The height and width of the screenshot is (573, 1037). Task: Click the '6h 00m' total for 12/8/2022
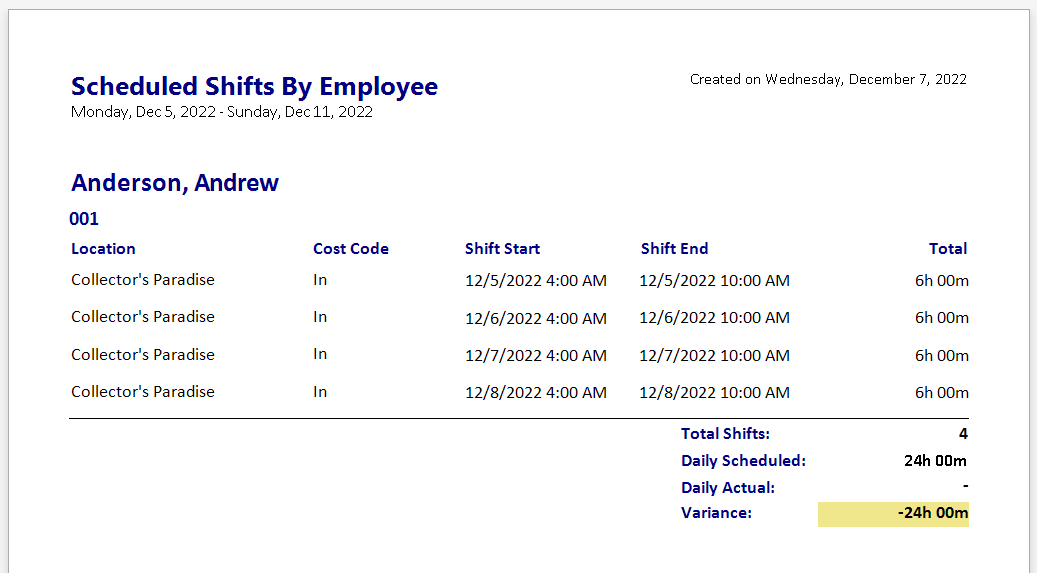click(x=942, y=392)
